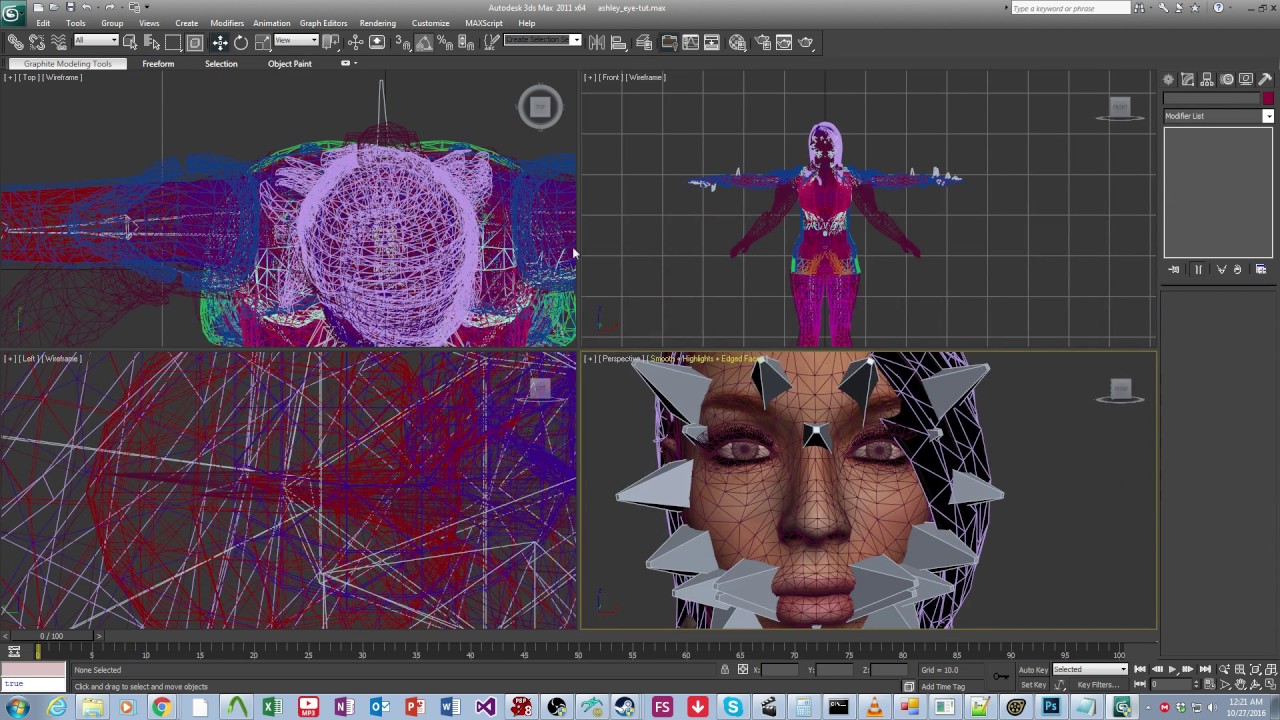Screen dimensions: 1280x720
Task: Expand the Graphite ribbon minimize dropdown
Action: (x=349, y=63)
